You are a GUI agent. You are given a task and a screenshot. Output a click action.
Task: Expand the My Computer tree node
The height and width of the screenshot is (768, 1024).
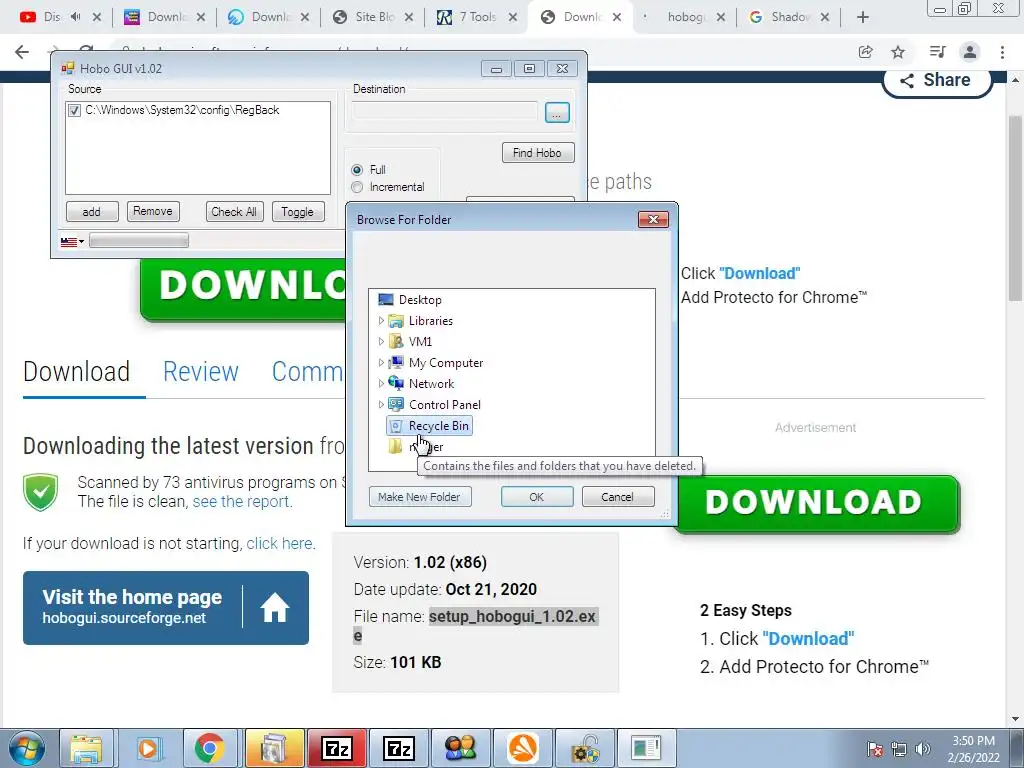[x=381, y=362]
